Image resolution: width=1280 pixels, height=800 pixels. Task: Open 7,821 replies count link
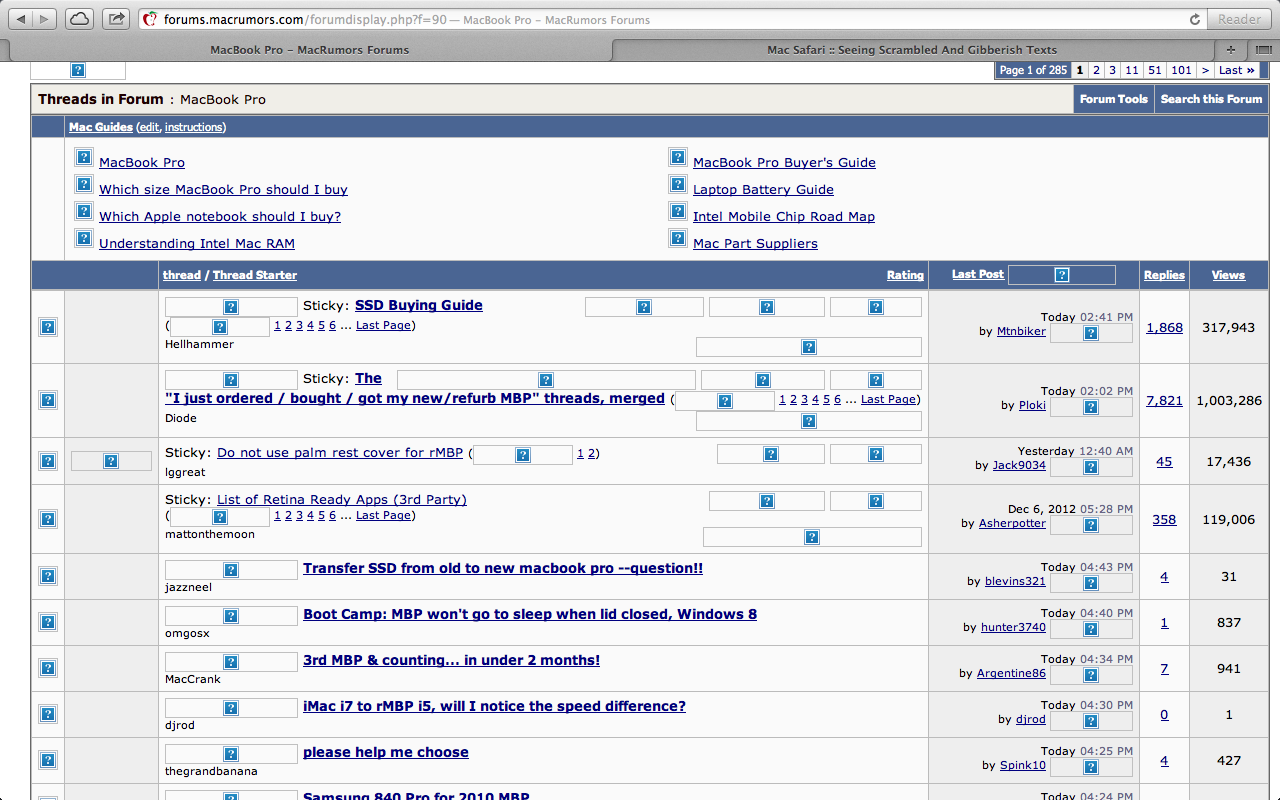coord(1164,400)
